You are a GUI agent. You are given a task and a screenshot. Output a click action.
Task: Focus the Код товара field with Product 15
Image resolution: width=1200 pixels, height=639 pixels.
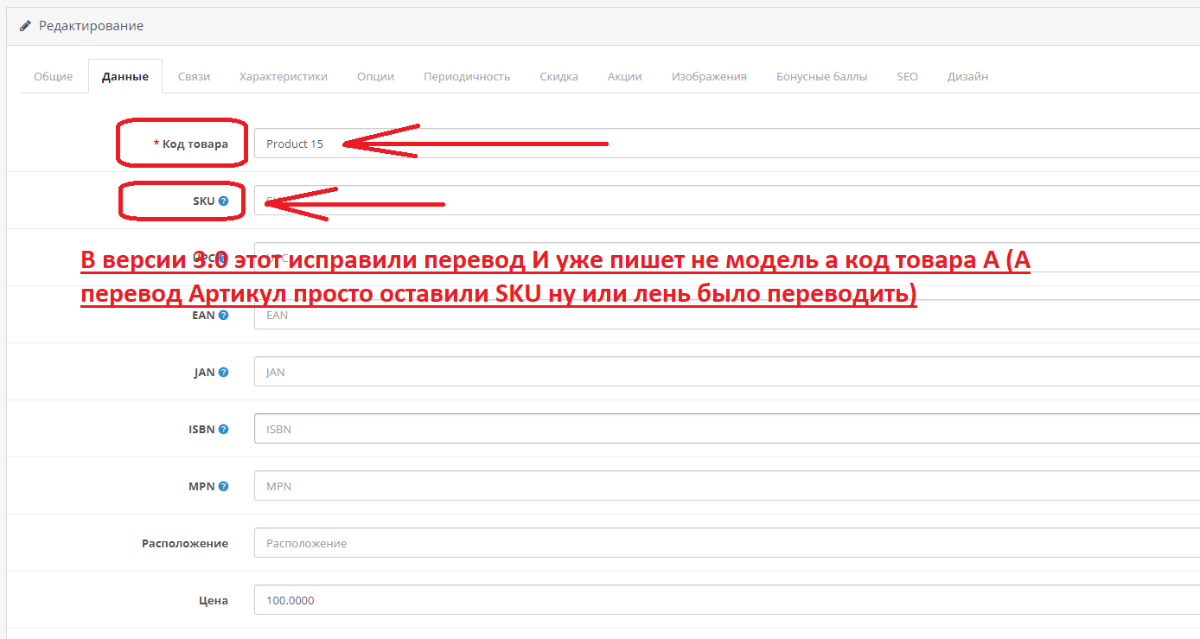point(727,144)
